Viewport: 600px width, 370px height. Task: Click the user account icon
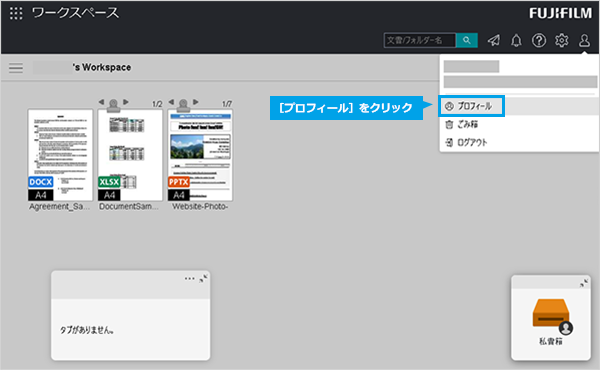pos(584,40)
